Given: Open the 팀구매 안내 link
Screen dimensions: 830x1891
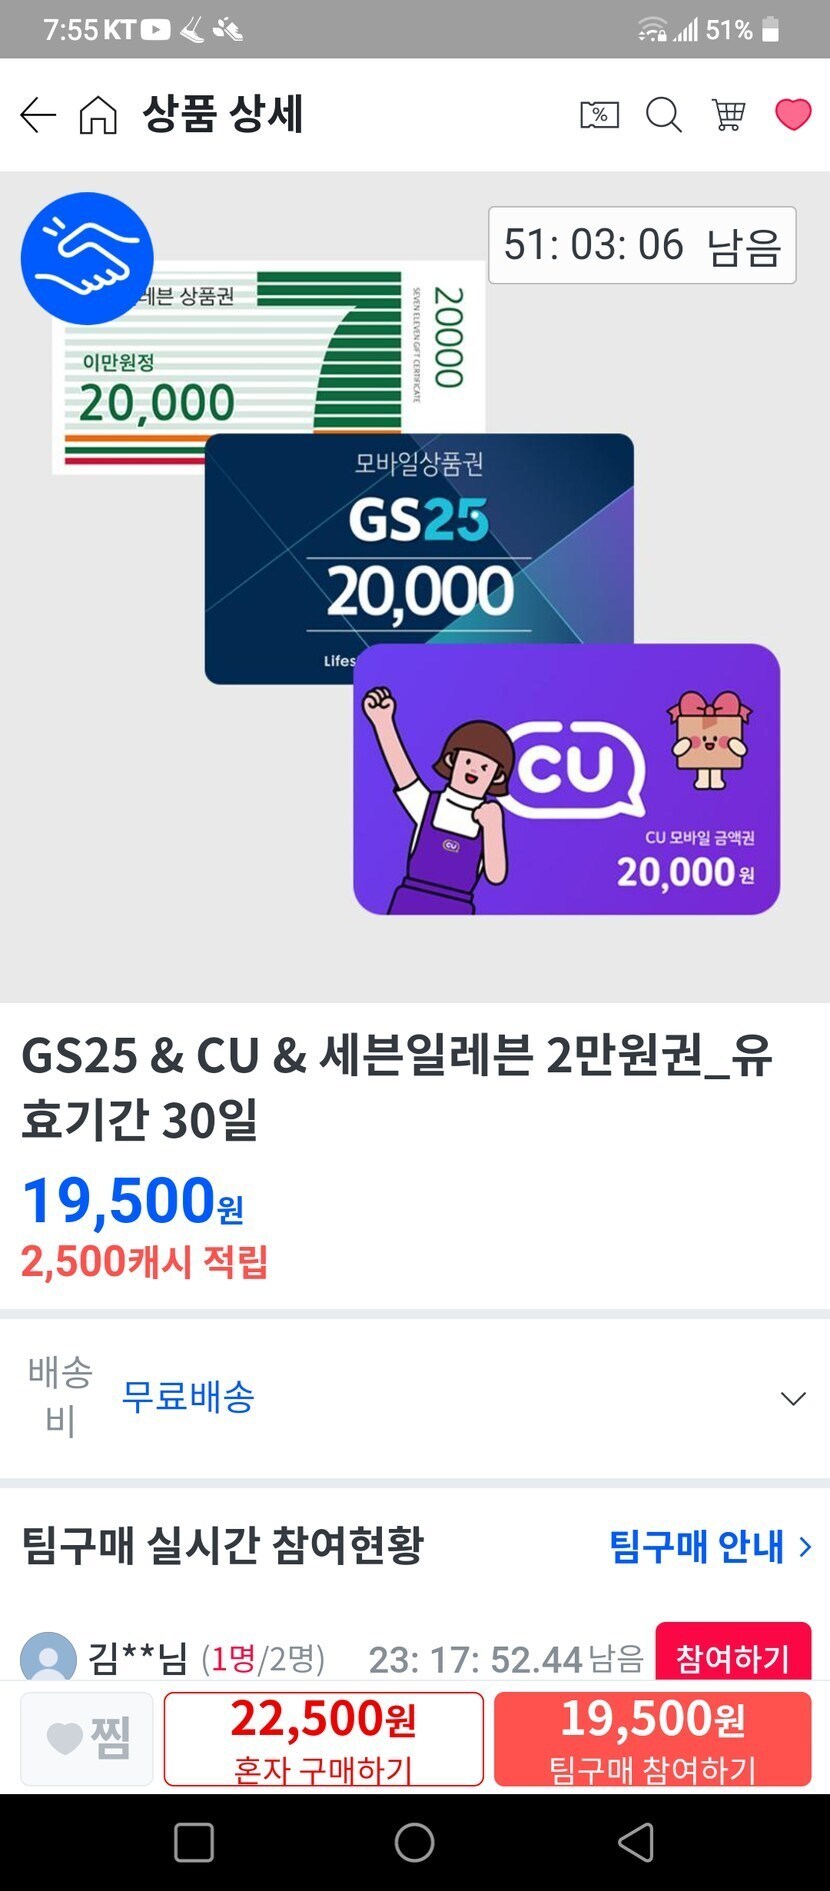Looking at the screenshot, I should [696, 1547].
